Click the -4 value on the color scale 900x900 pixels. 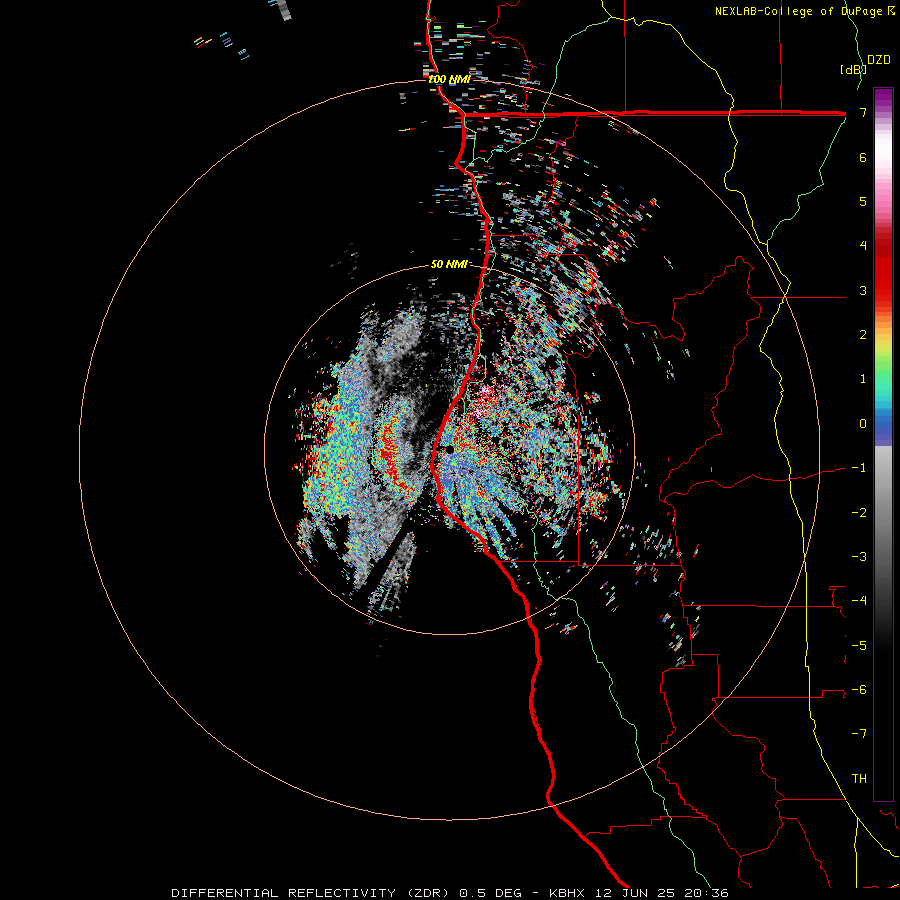[x=859, y=601]
